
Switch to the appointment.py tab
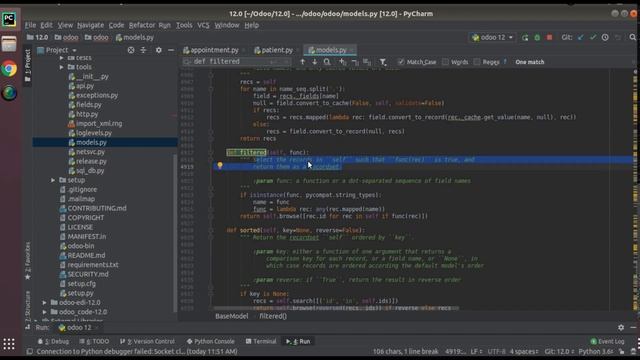tap(214, 50)
